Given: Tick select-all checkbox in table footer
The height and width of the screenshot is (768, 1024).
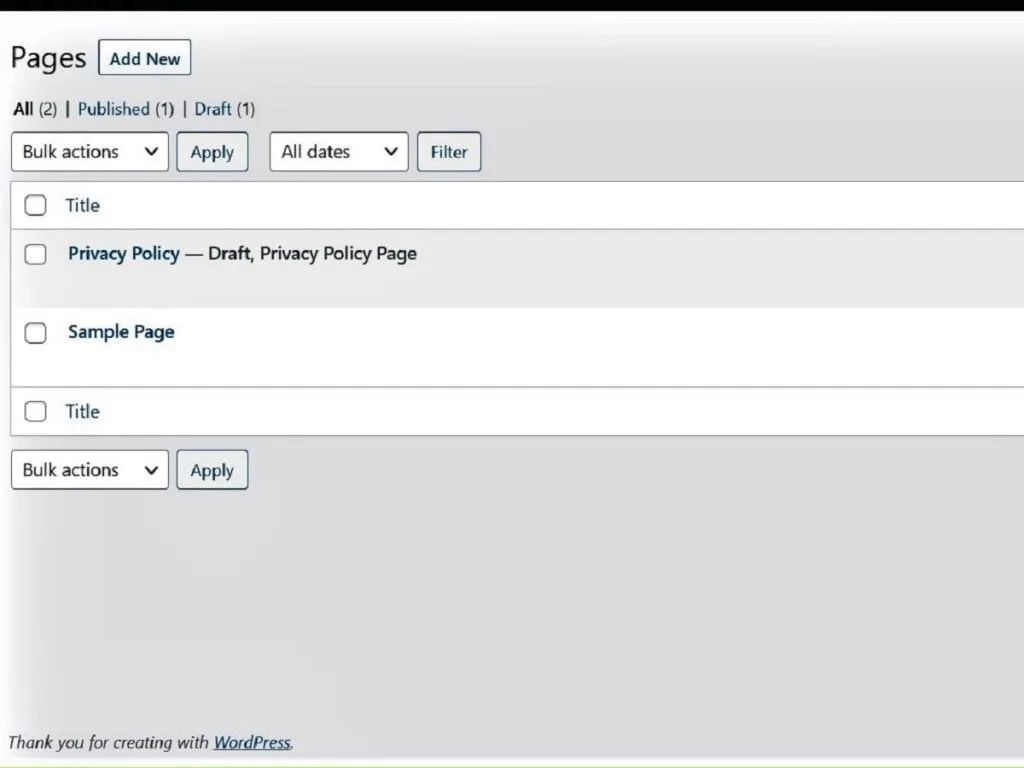Looking at the screenshot, I should 35,411.
